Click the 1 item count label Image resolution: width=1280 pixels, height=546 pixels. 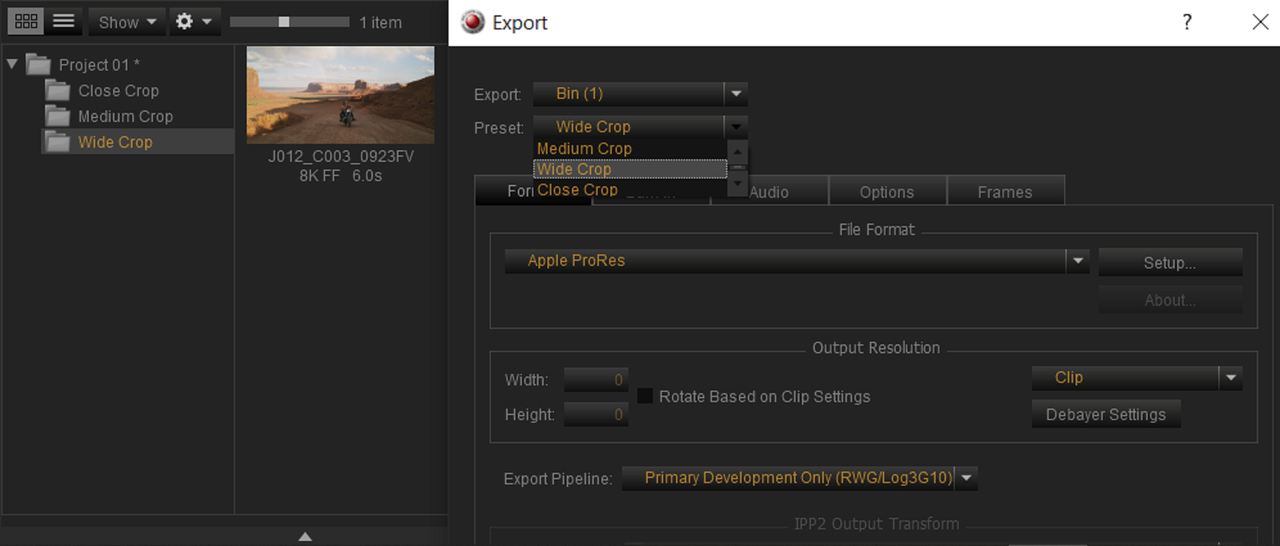(381, 22)
